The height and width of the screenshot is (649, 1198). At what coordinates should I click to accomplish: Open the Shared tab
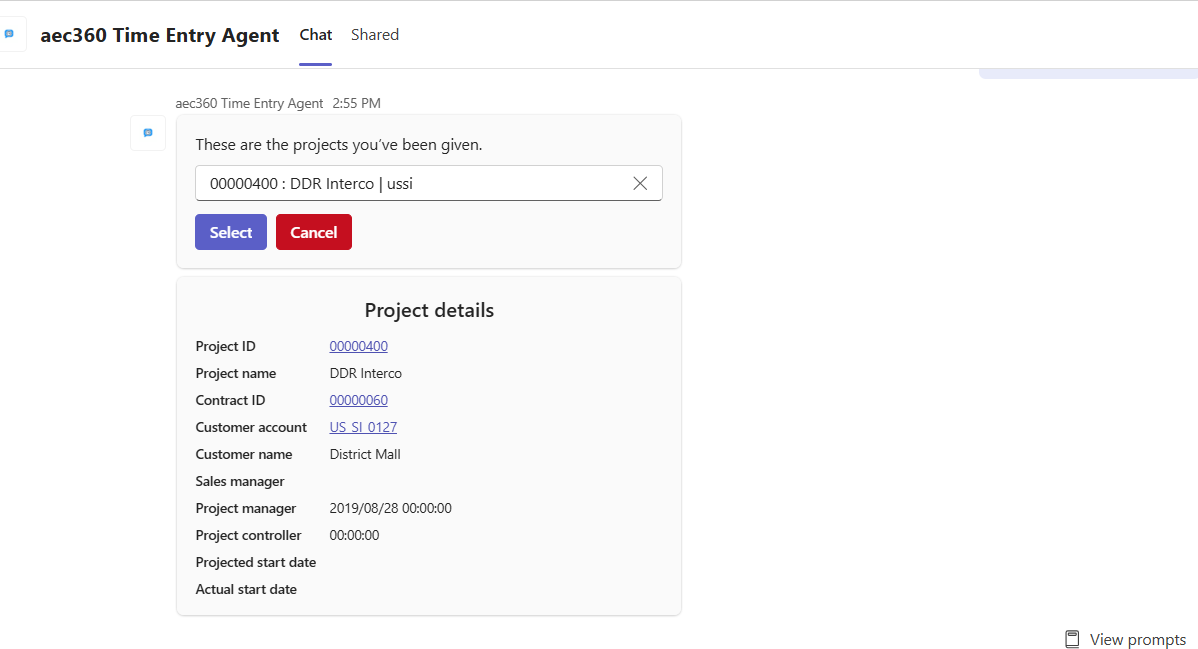tap(375, 35)
